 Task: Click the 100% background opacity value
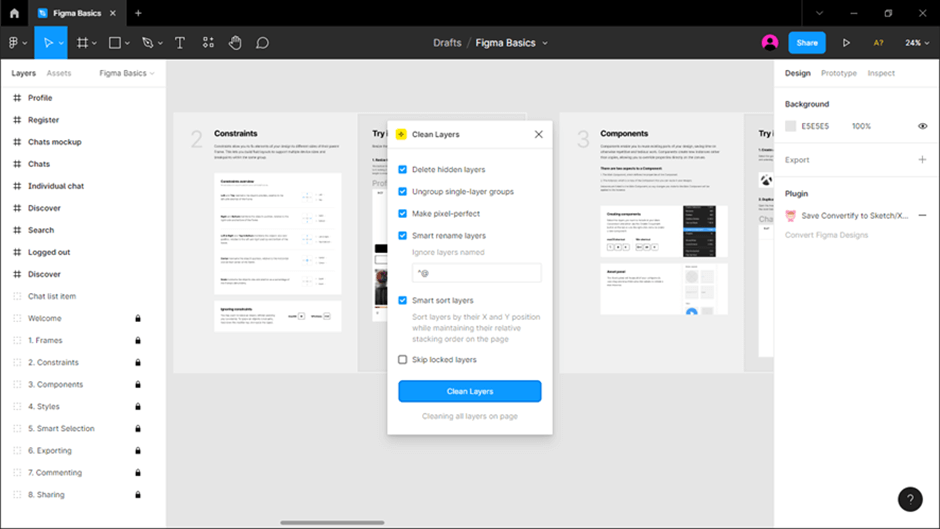(x=861, y=126)
